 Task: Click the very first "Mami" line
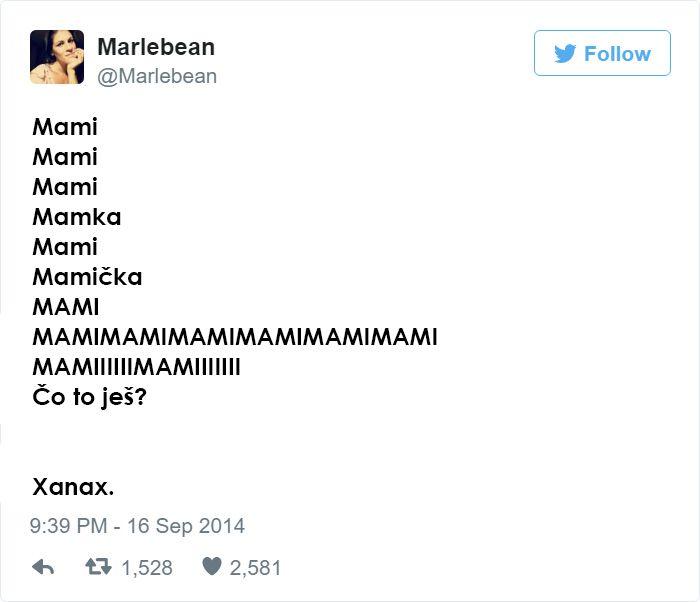[65, 127]
